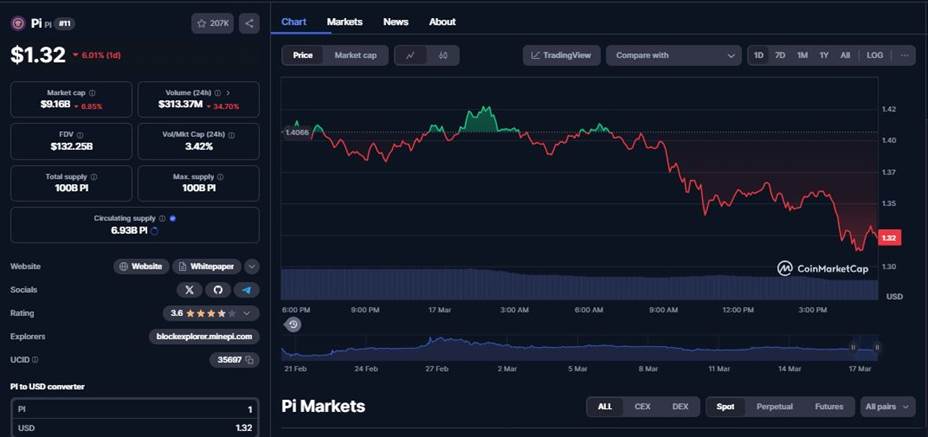928x437 pixels.
Task: Toggle LOG scale on the chart
Action: click(x=875, y=55)
